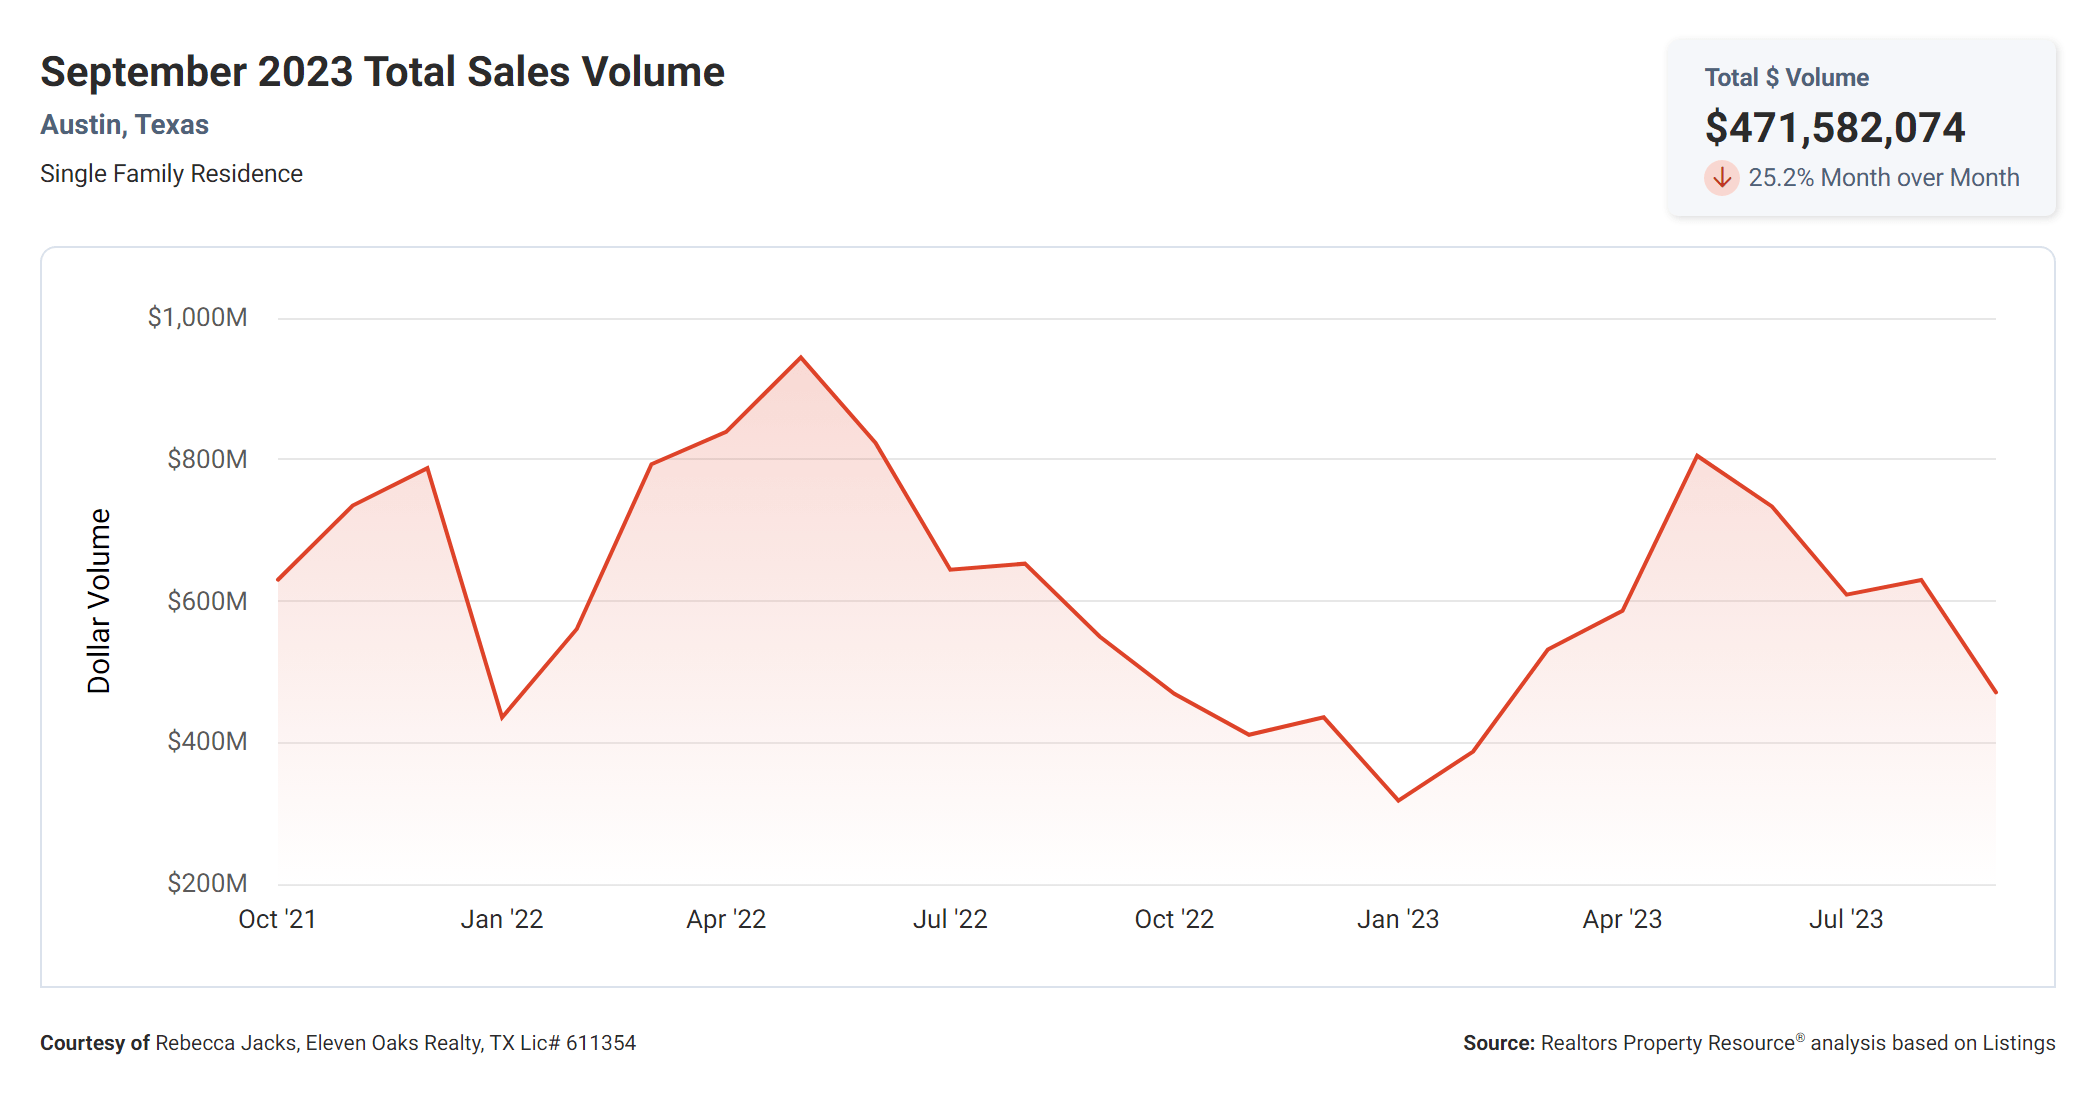The height and width of the screenshot is (1100, 2096).
Task: Click the Dollar Volume axis title
Action: [x=99, y=600]
